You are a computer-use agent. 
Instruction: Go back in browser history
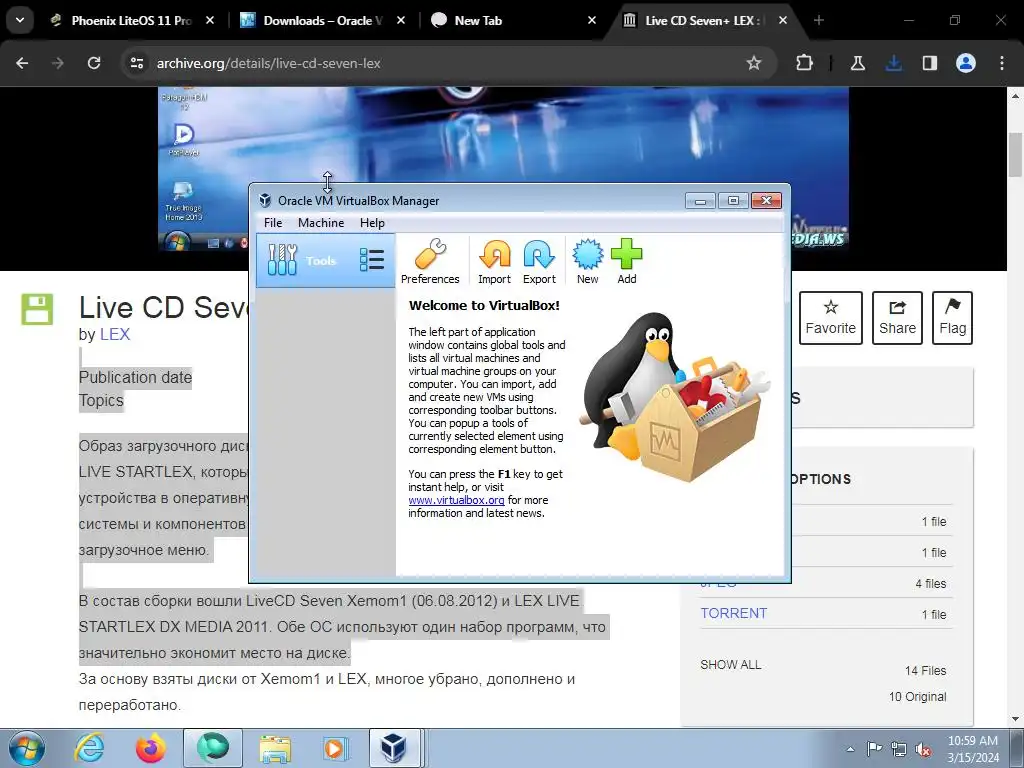coord(22,63)
